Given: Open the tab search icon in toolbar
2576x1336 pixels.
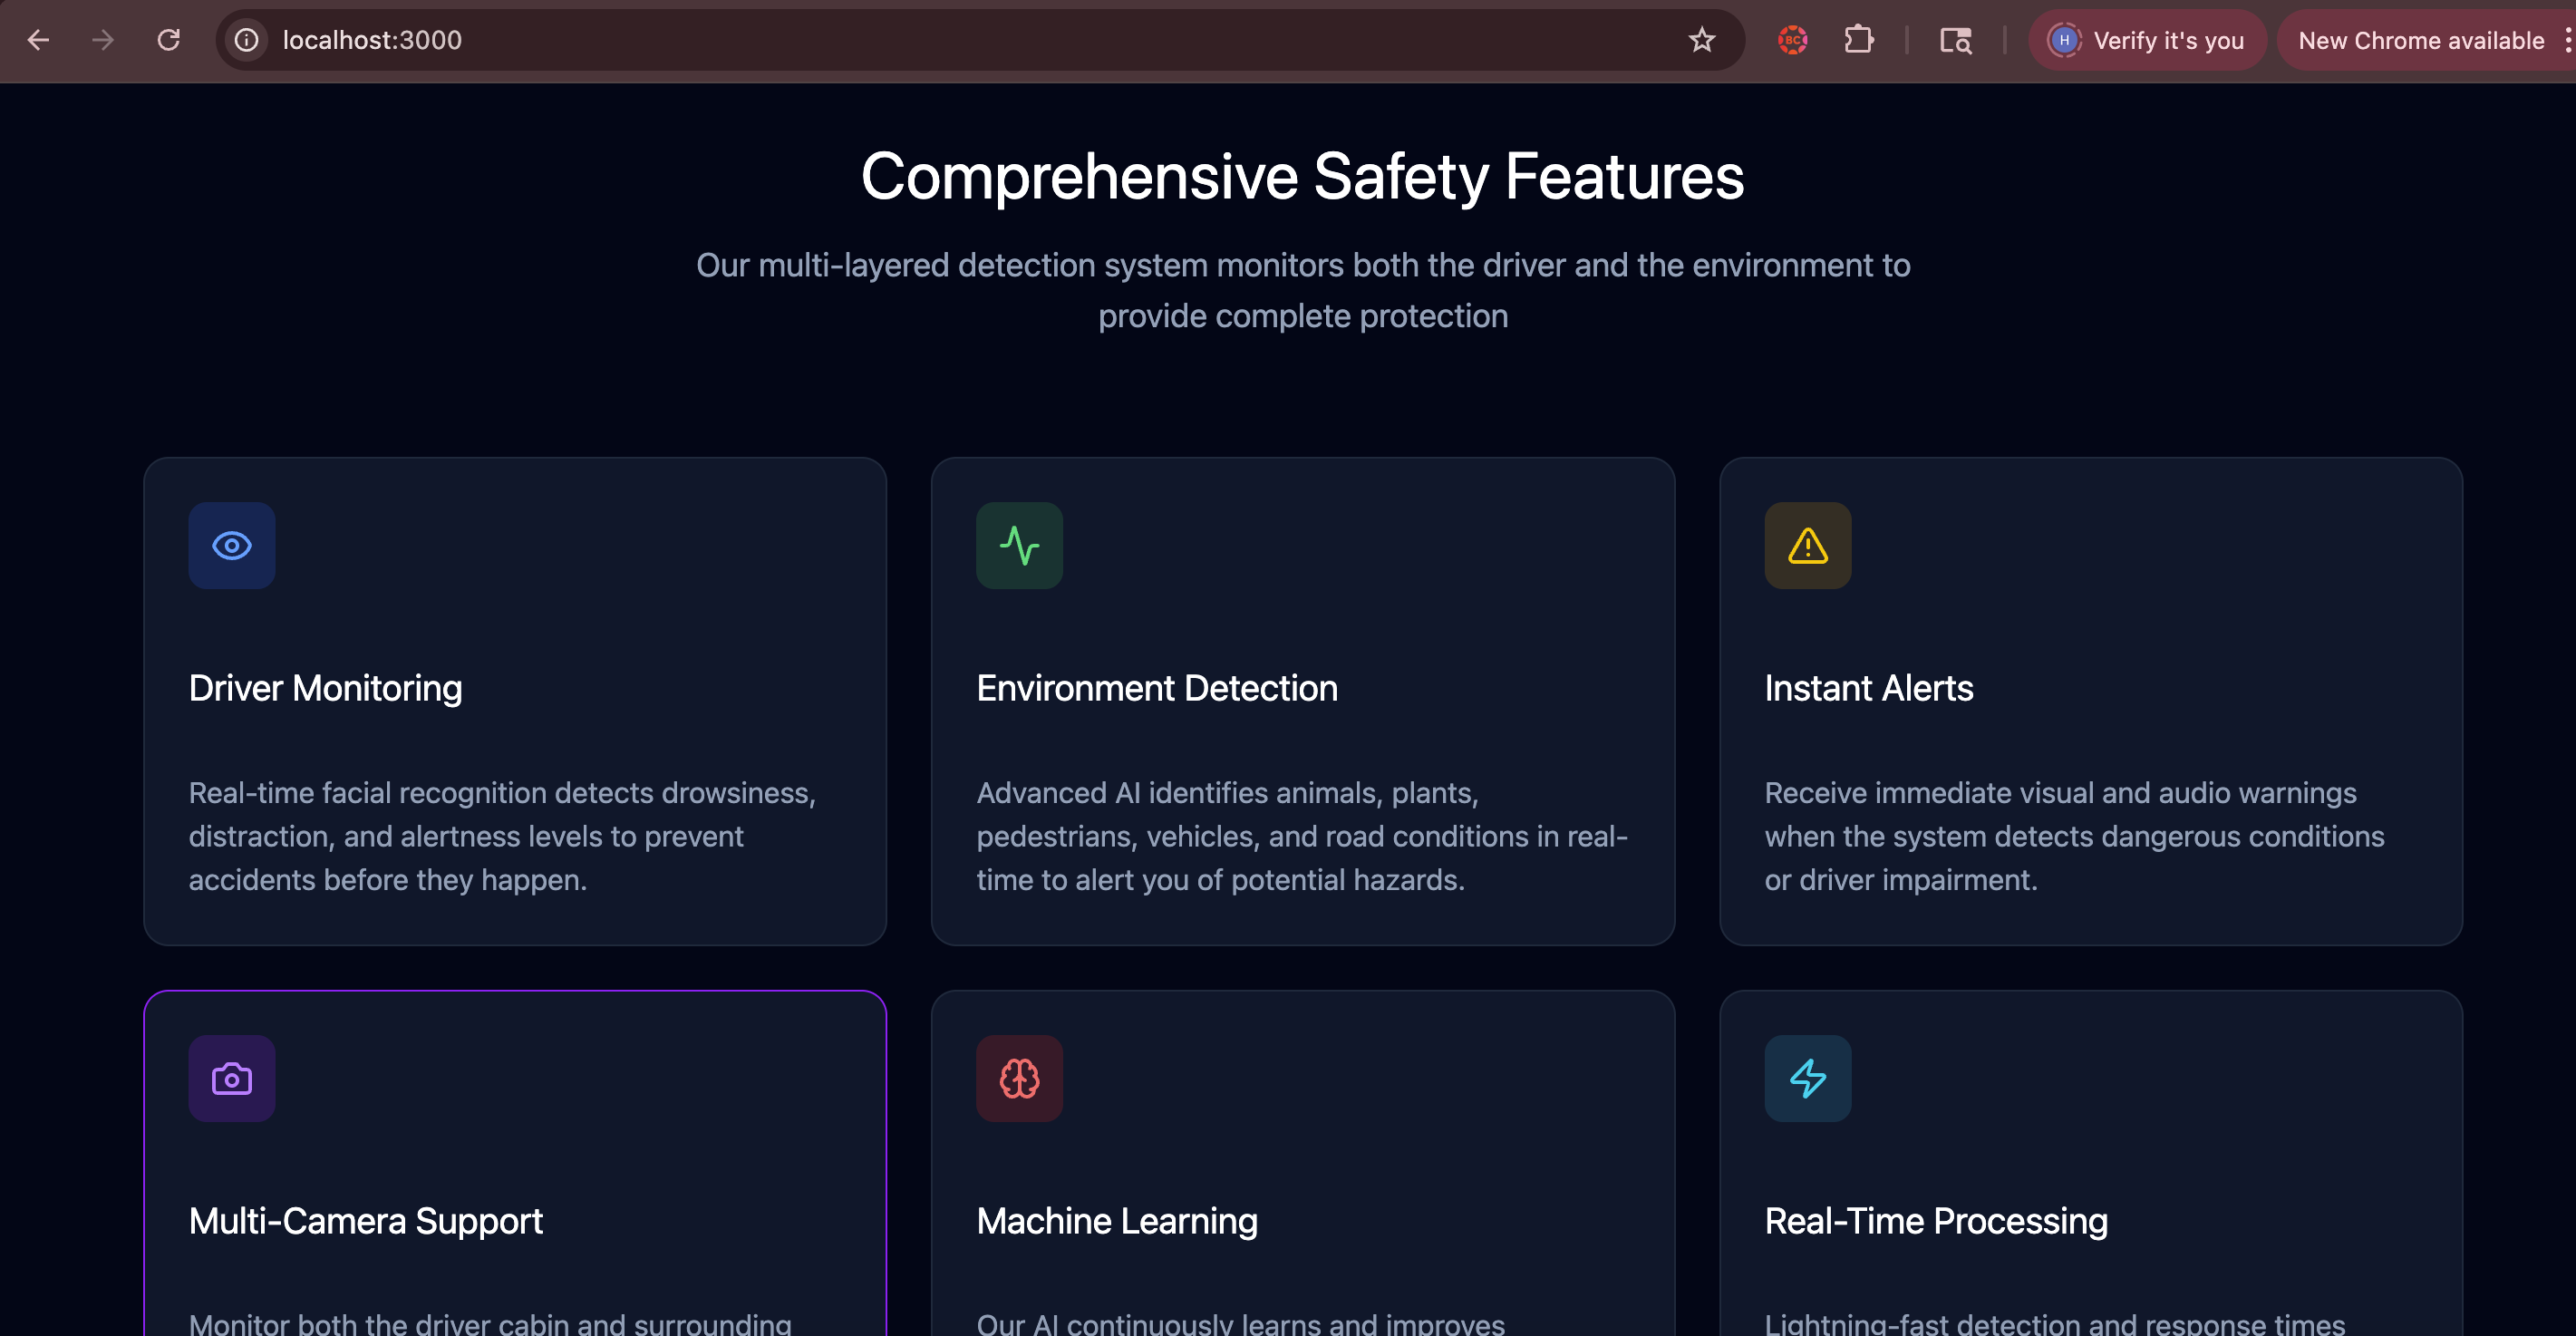Looking at the screenshot, I should pos(1955,40).
